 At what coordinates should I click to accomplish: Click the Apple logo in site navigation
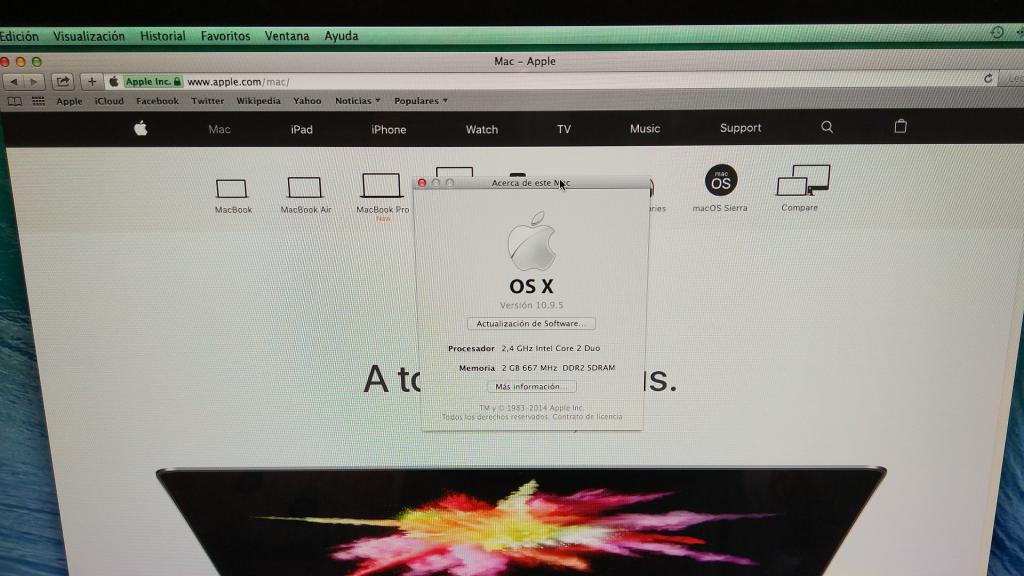click(x=140, y=129)
